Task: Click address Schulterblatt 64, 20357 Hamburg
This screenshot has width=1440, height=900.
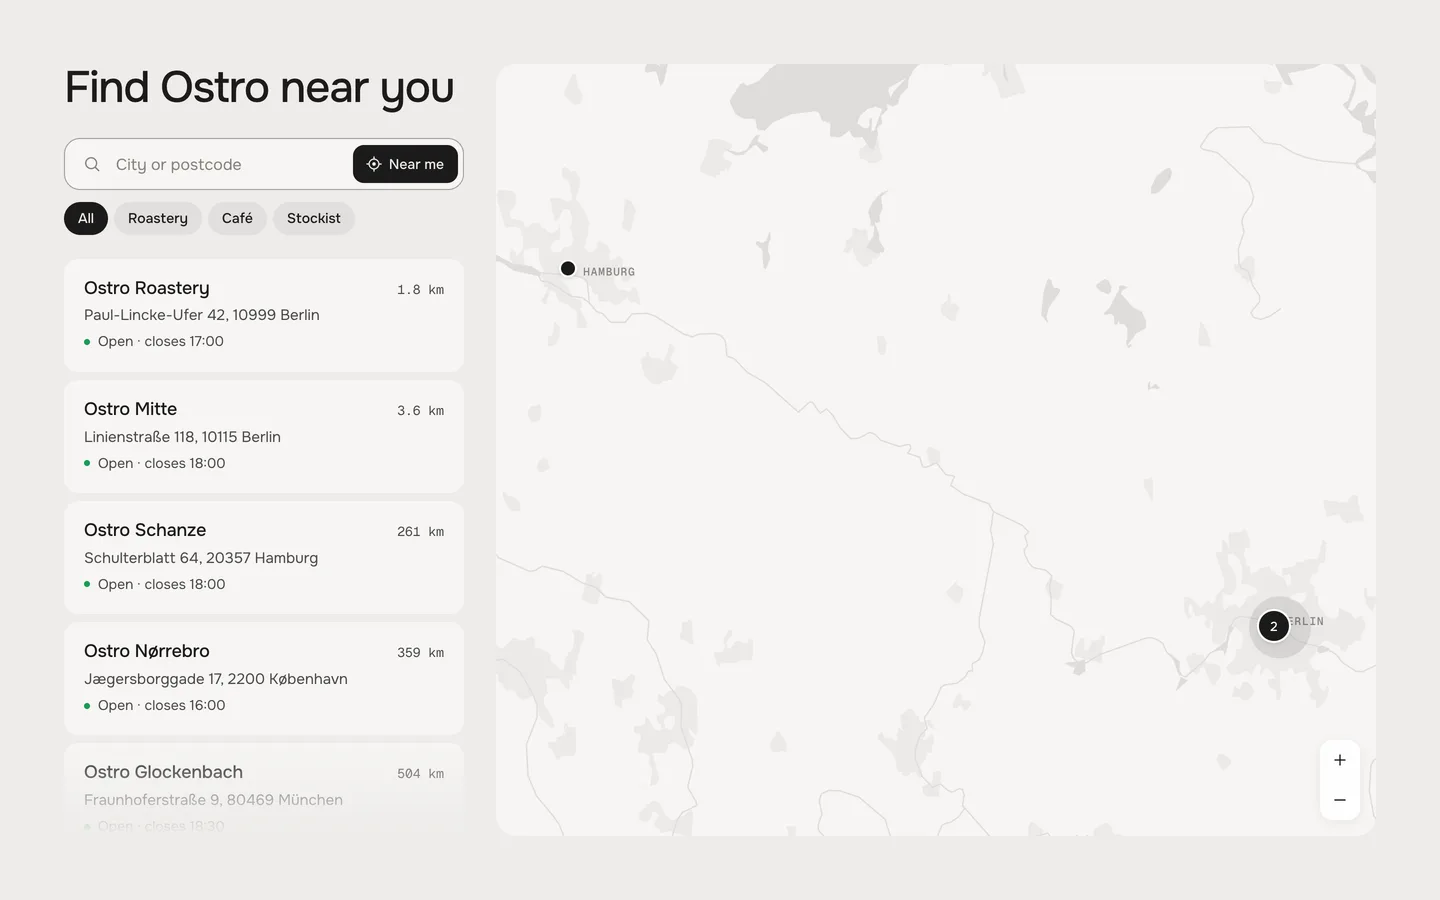Action: (201, 558)
